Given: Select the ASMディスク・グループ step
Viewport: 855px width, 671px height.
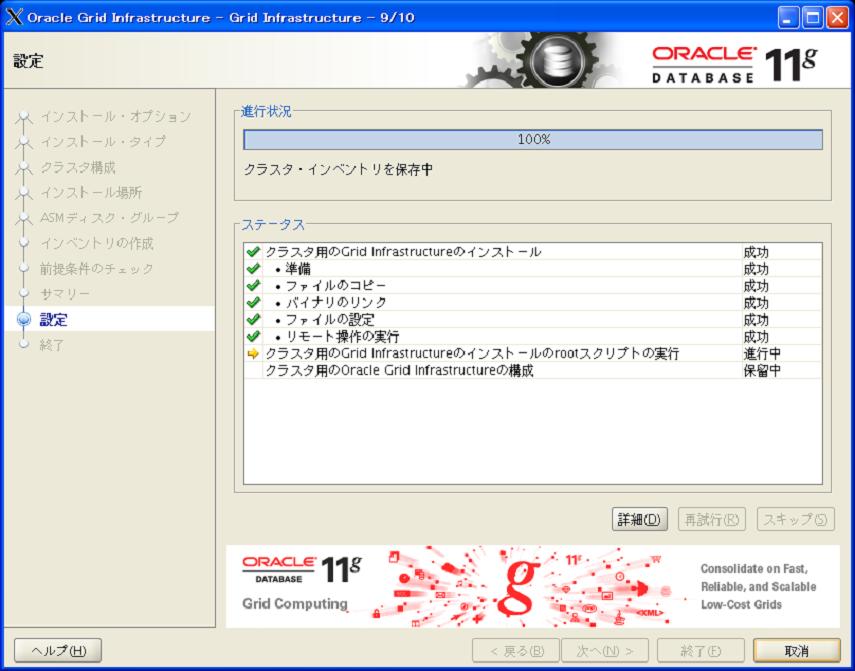Looking at the screenshot, I should click(x=110, y=218).
